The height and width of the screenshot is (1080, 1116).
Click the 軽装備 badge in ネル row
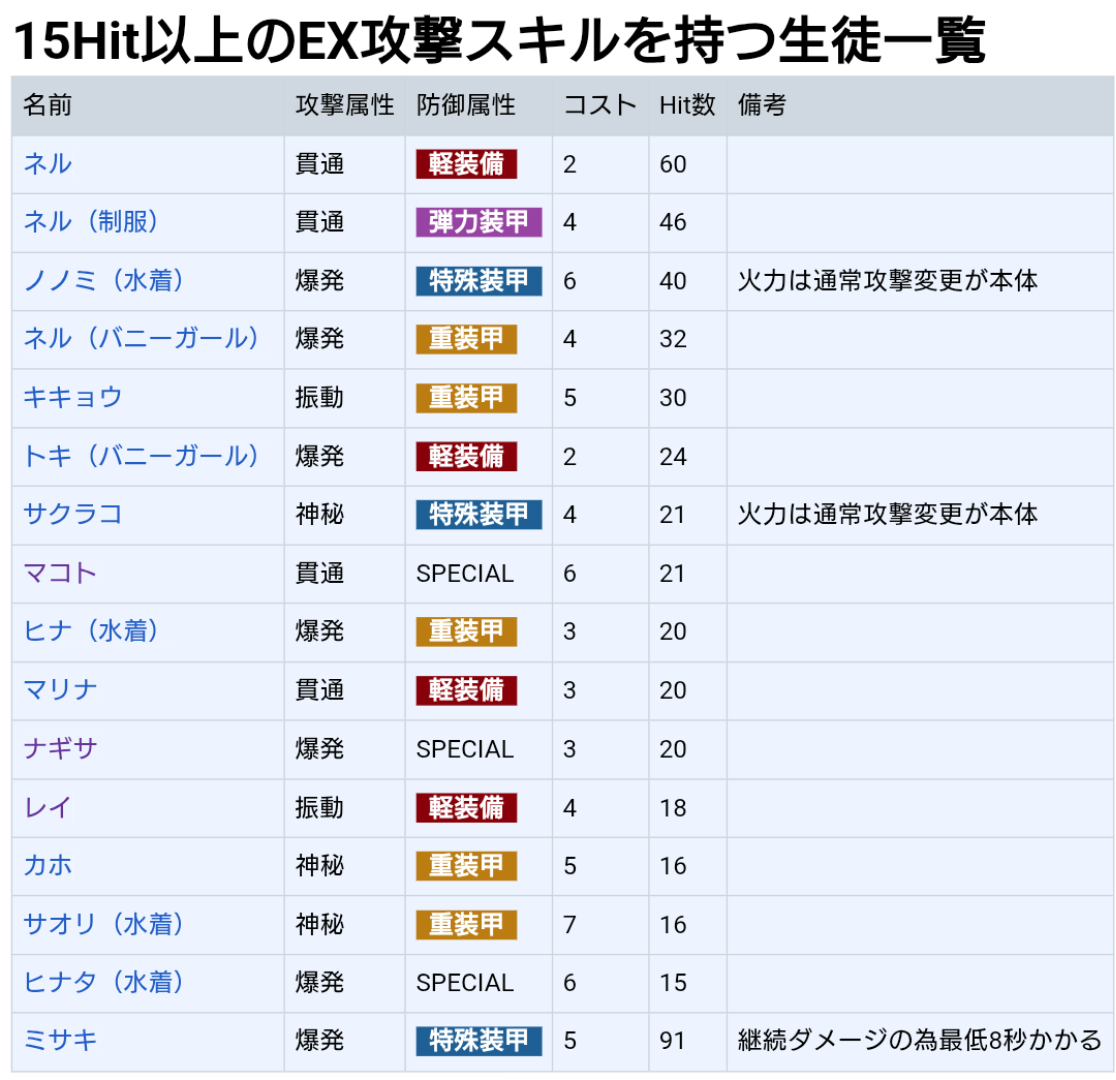[x=466, y=164]
